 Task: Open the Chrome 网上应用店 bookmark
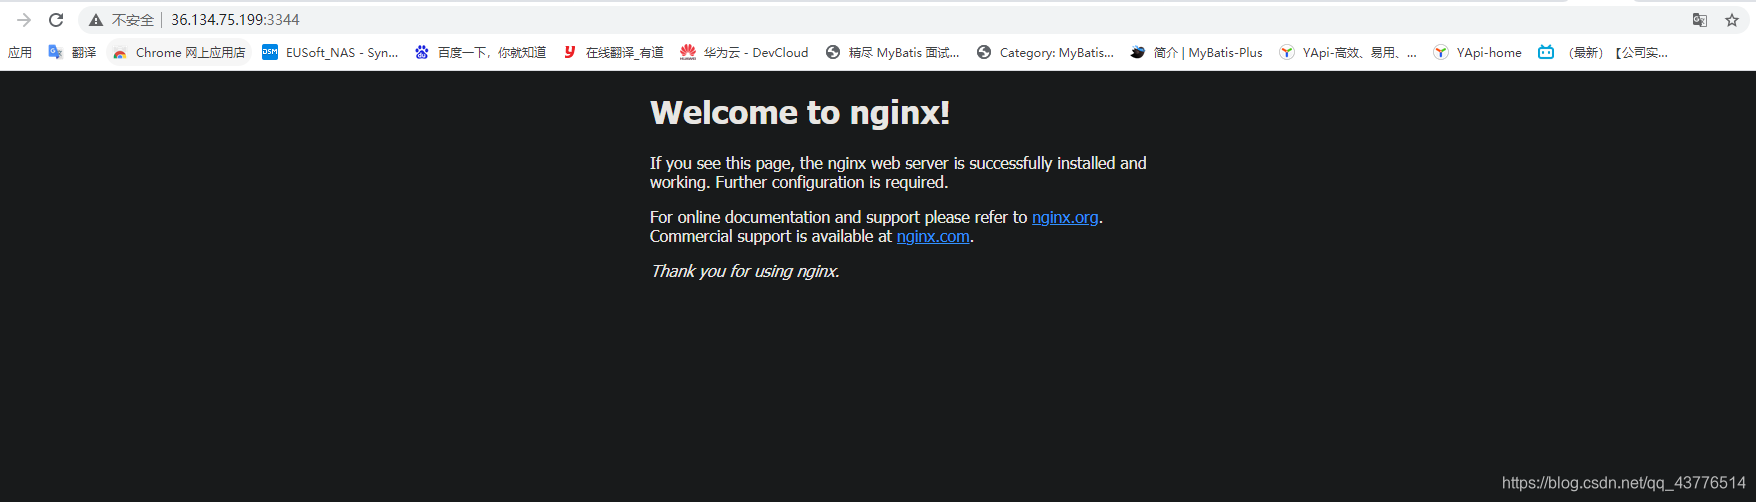179,53
